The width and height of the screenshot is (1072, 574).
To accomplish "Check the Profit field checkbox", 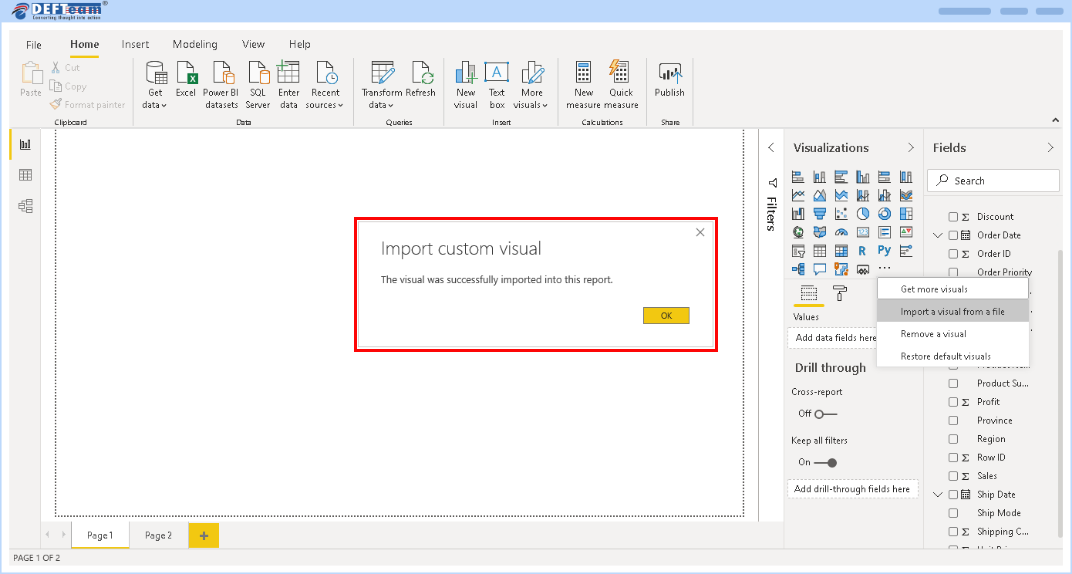I will click(x=953, y=402).
